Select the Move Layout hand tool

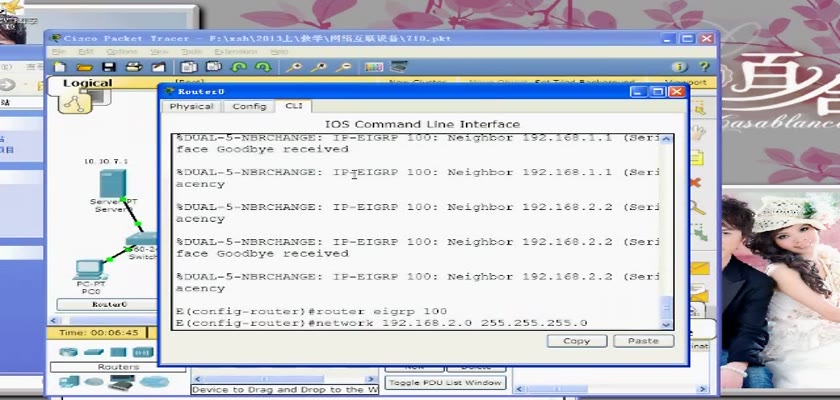click(x=698, y=133)
